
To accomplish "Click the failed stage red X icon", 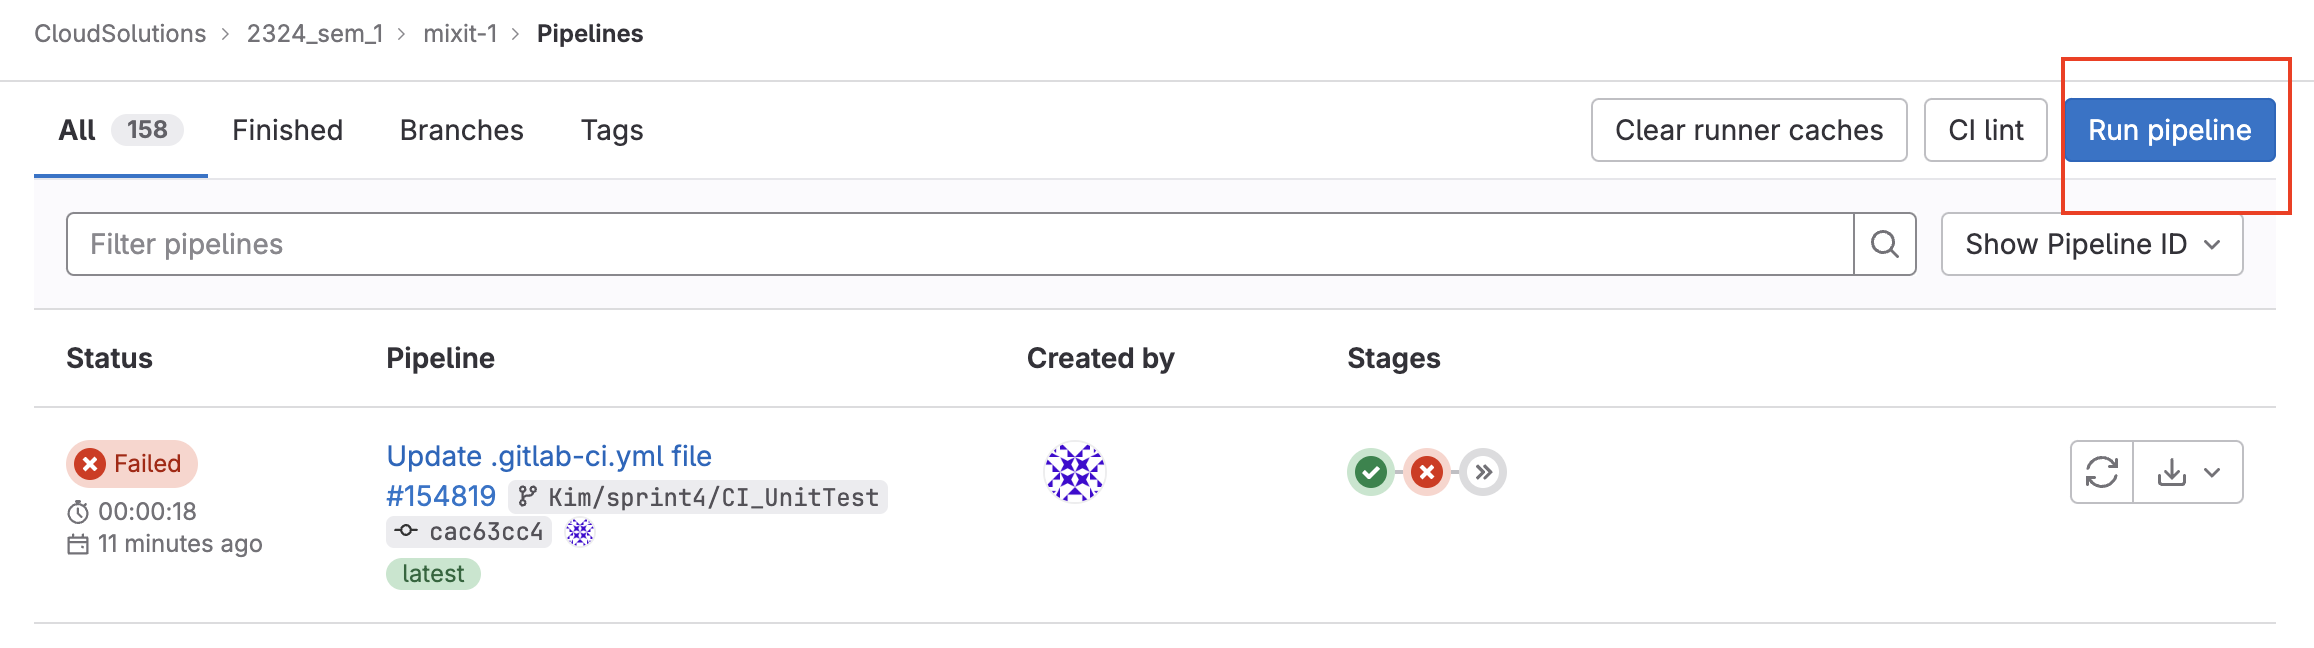I will pos(1427,472).
